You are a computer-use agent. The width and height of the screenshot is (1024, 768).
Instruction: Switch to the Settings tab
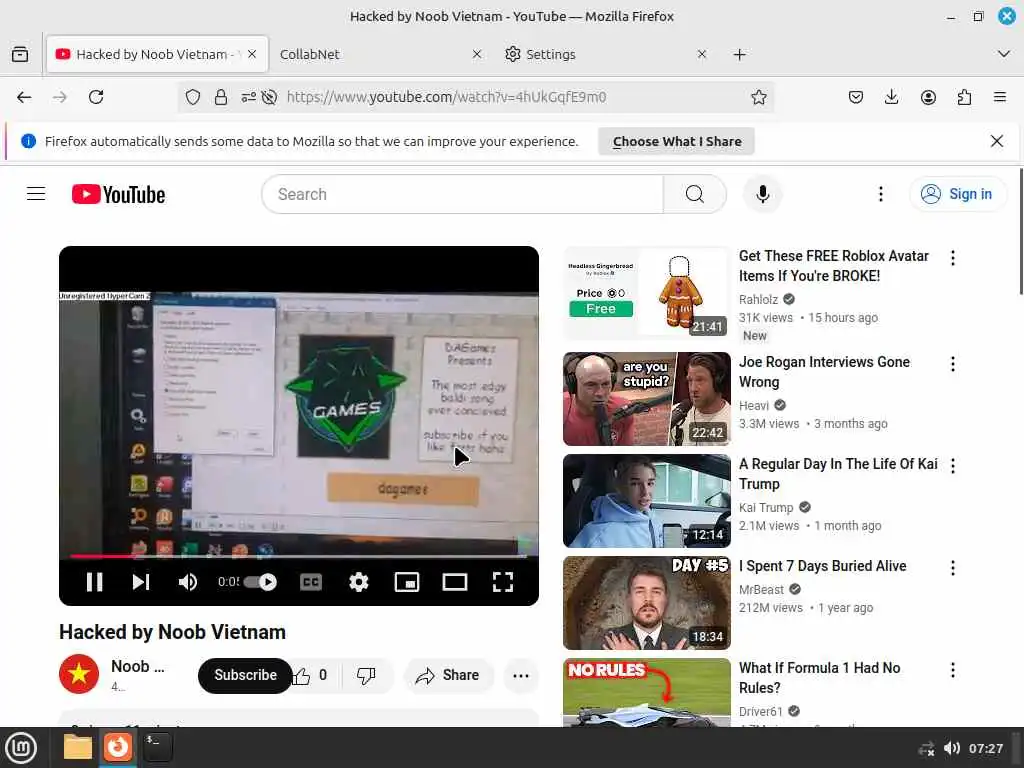coord(606,54)
